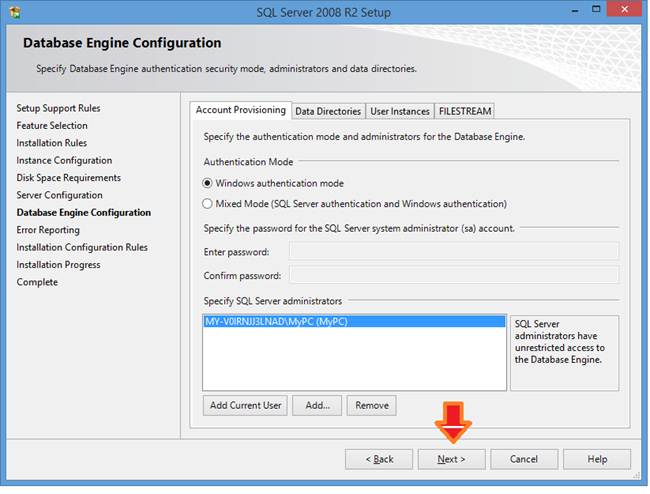Viewport: 650px width, 494px height.
Task: Click Server Configuration step
Action: point(60,195)
